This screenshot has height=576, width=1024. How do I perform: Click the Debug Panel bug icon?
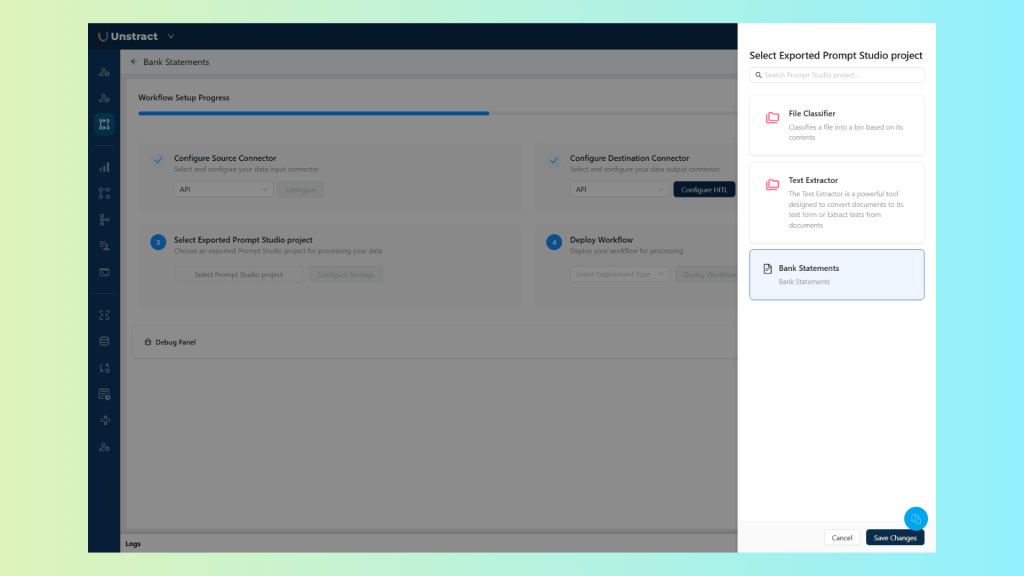click(x=148, y=342)
